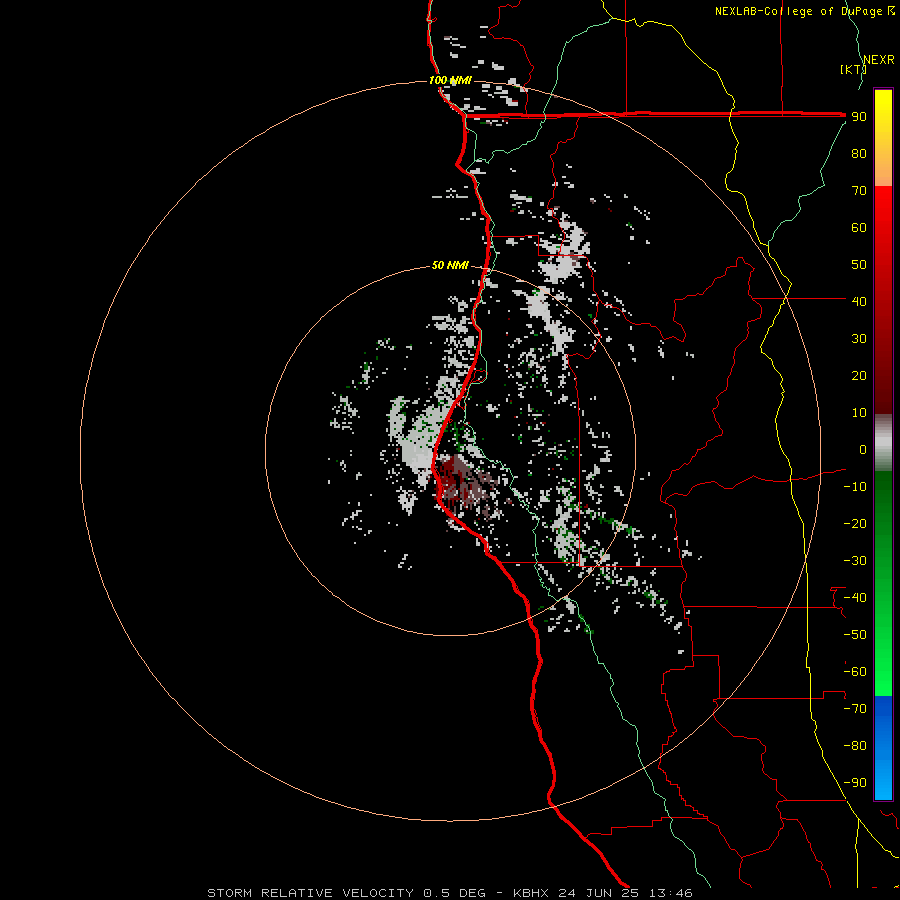The width and height of the screenshot is (900, 900).
Task: Click the 20 value on the velocity scale
Action: coord(859,375)
